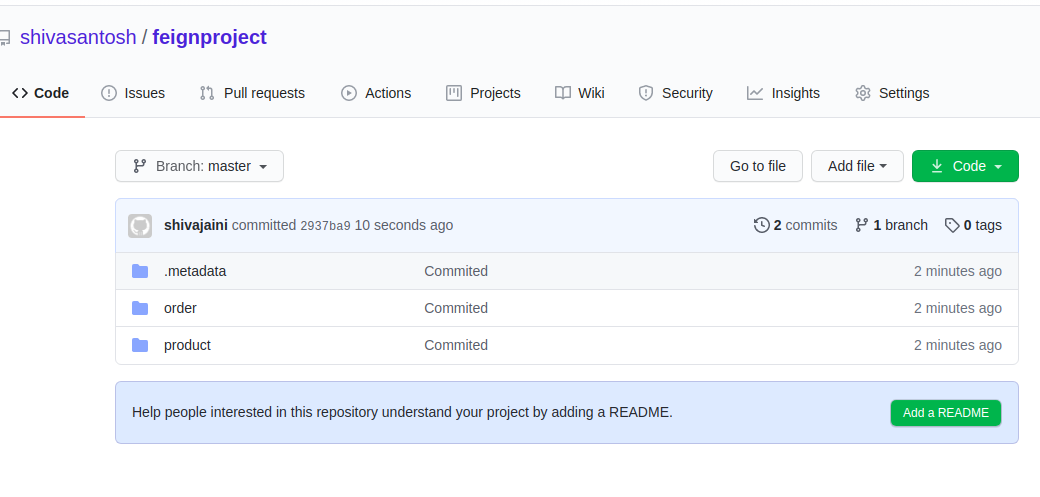Image resolution: width=1040 pixels, height=497 pixels.
Task: Open the Insights tab
Action: click(x=783, y=93)
